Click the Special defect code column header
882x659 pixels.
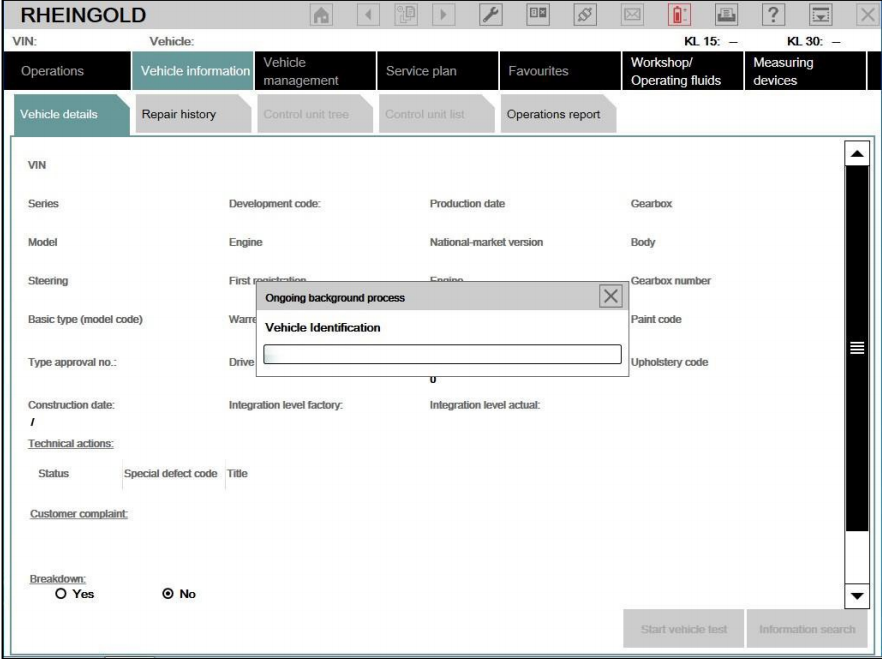click(170, 473)
